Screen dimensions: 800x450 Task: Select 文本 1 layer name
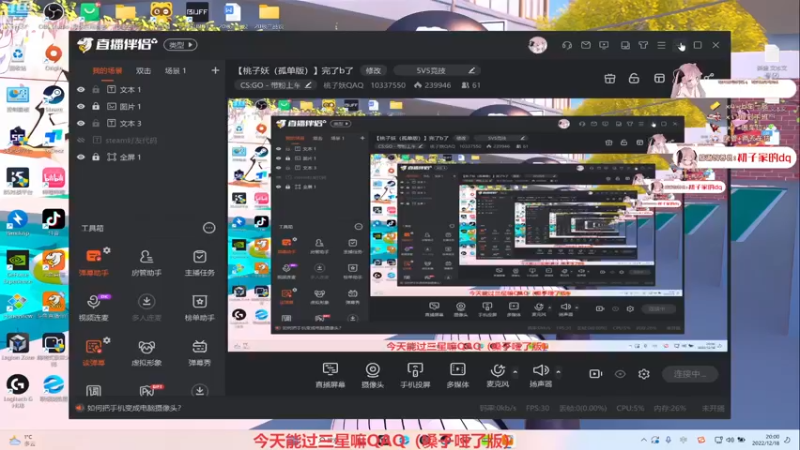[130, 89]
